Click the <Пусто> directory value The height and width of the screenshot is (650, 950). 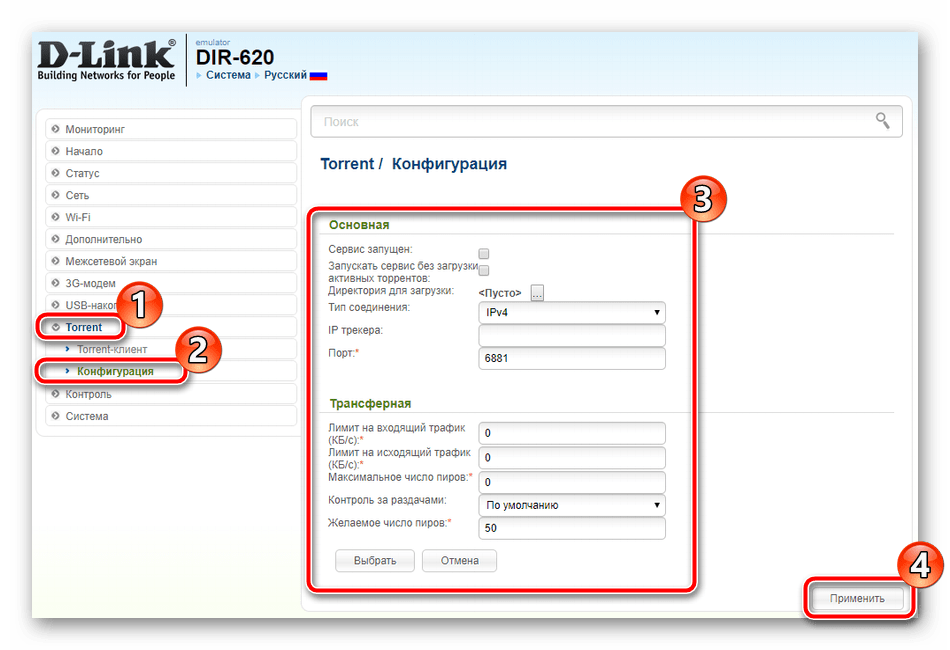click(x=500, y=293)
